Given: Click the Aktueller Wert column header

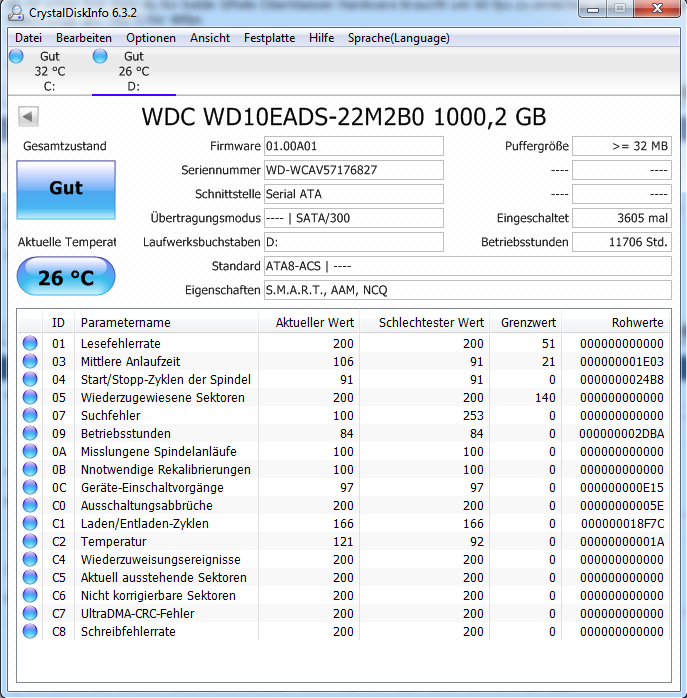Looking at the screenshot, I should pos(309,322).
